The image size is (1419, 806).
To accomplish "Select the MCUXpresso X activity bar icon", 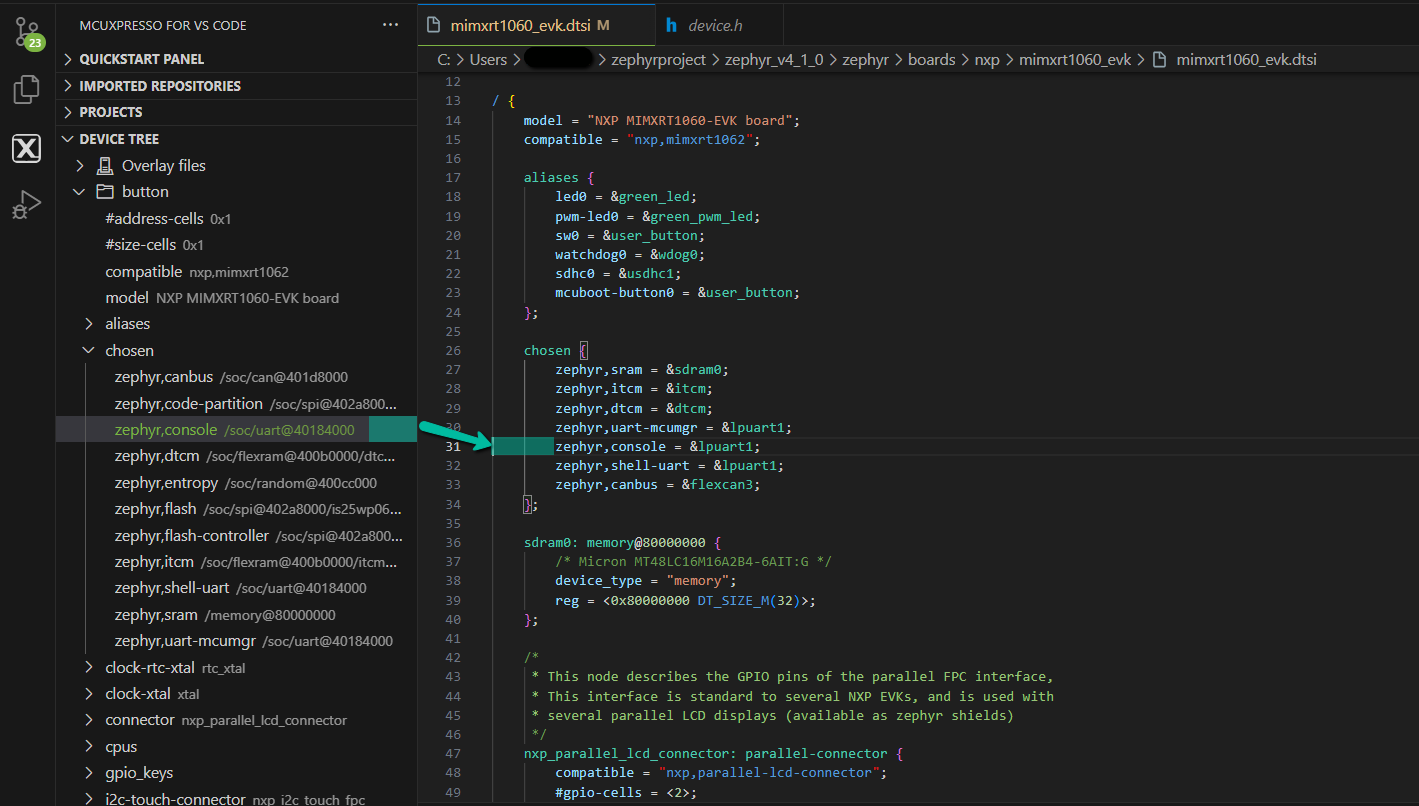I will (26, 149).
